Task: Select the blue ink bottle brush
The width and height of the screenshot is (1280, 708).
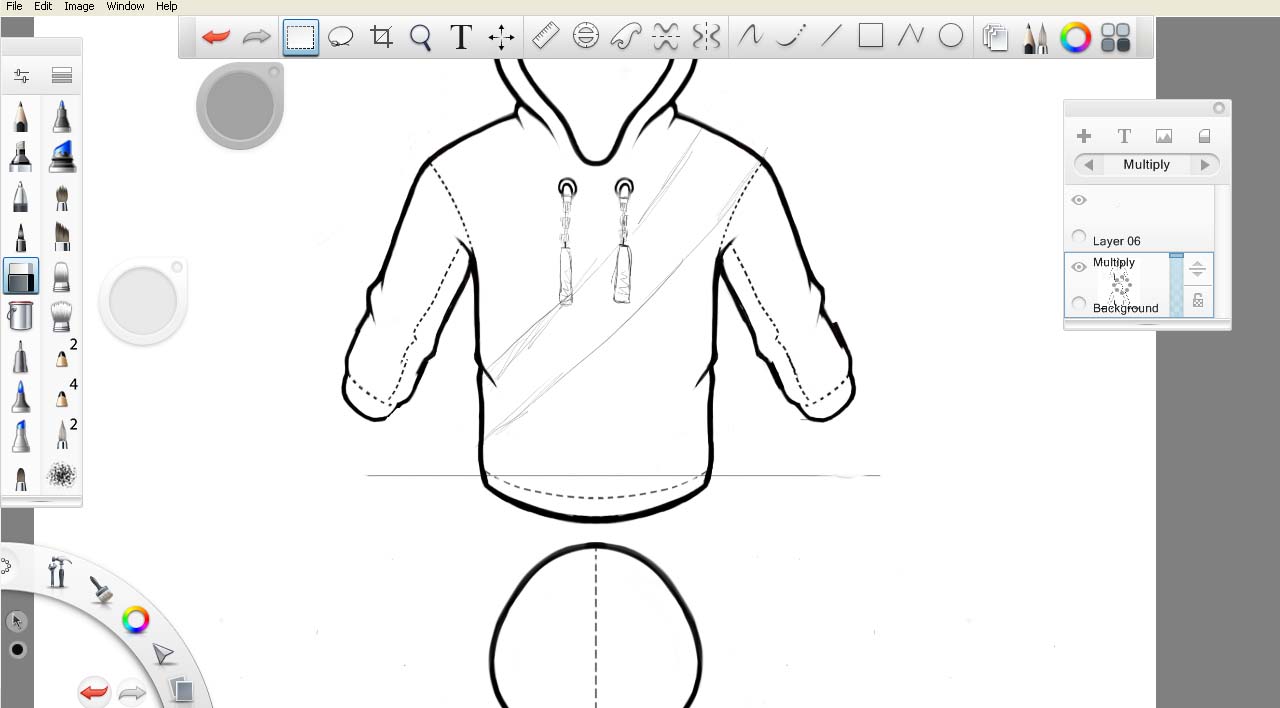Action: tap(62, 157)
